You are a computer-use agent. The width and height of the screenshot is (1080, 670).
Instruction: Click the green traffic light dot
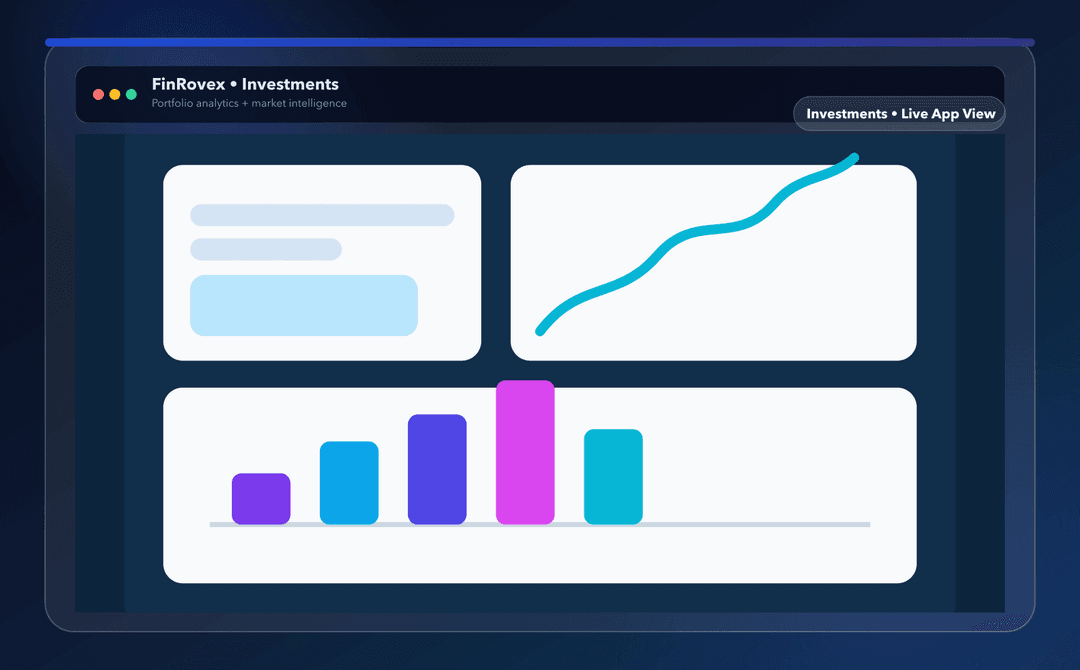click(x=130, y=94)
